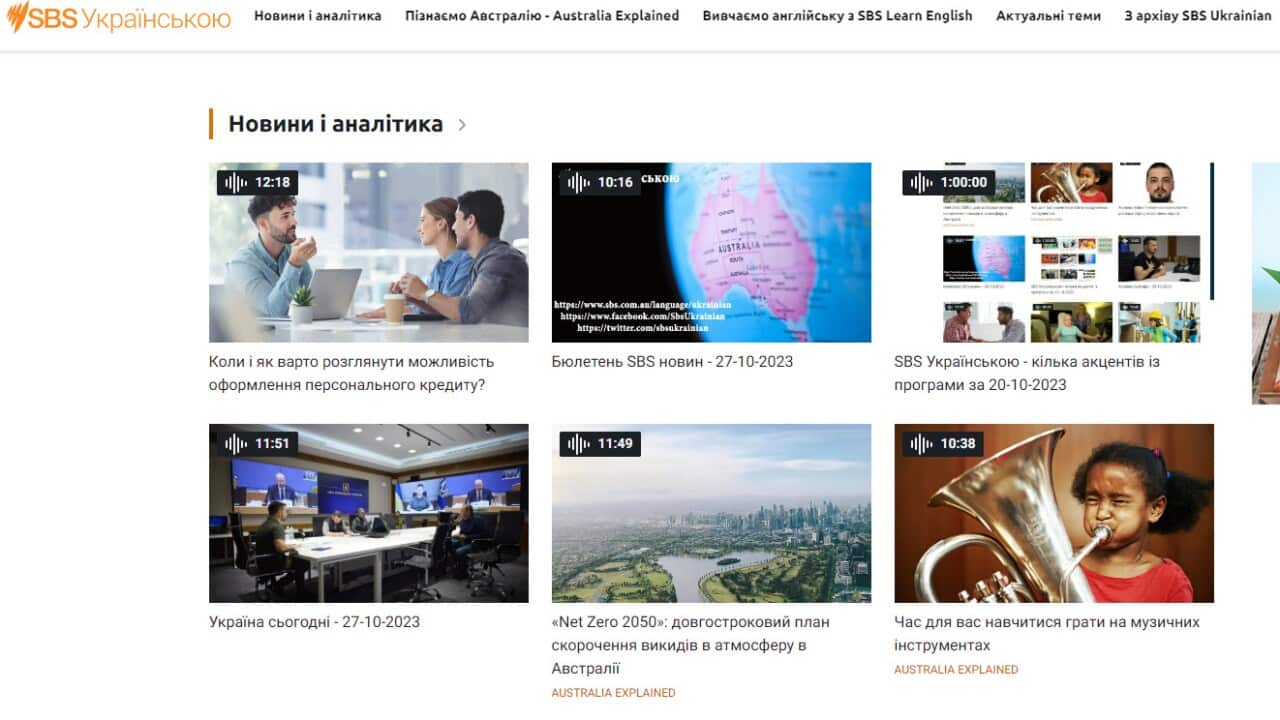Expand section via chevron beside Новини і аналітика heading
The width and height of the screenshot is (1280, 720).
coord(462,125)
